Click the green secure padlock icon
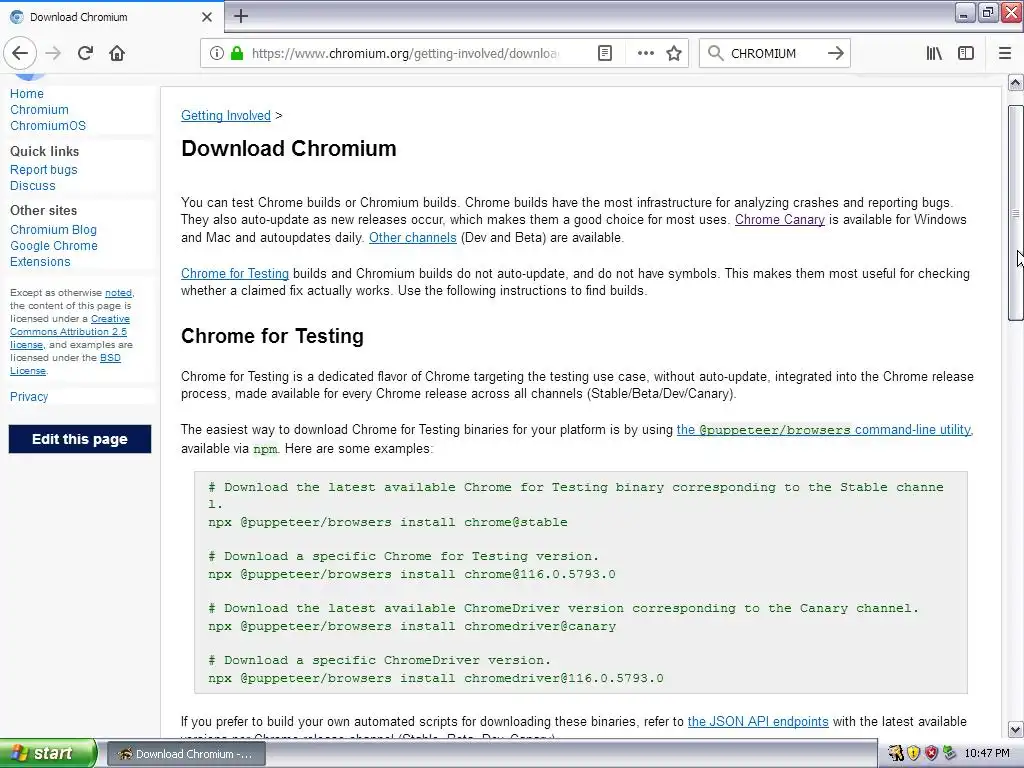 click(x=237, y=53)
